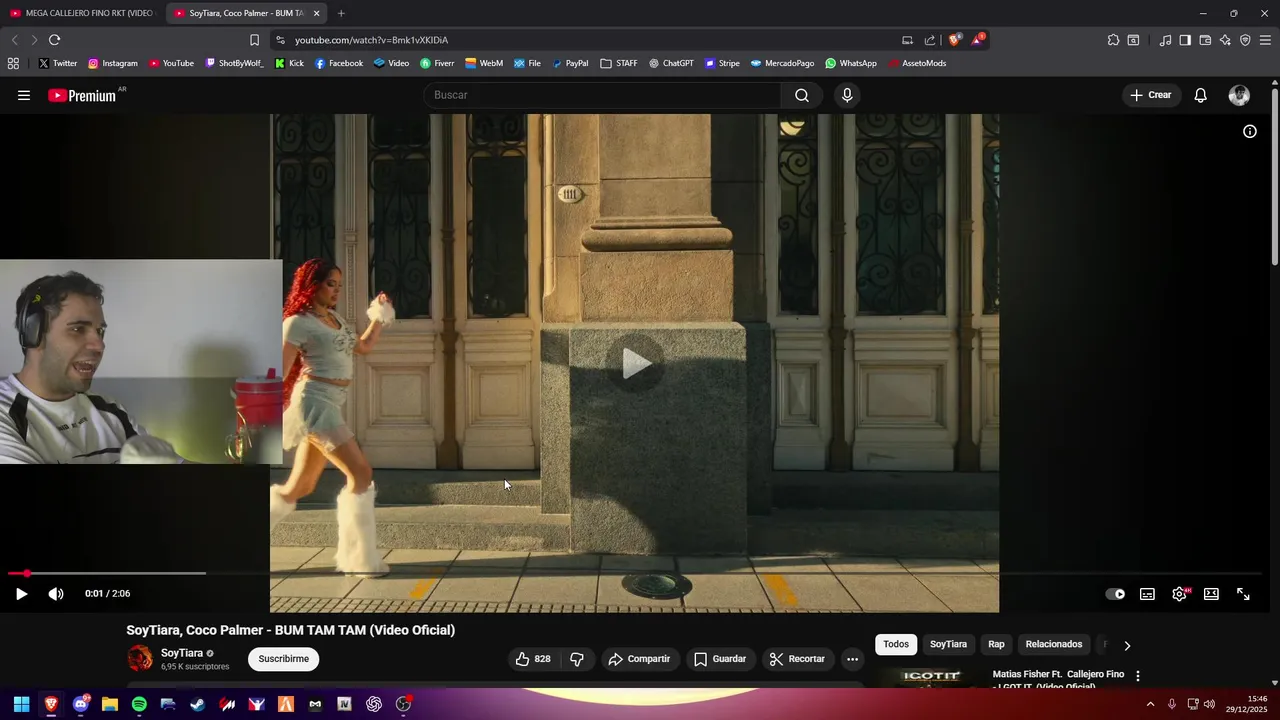Open the account avatar menu
1280x720 pixels.
click(x=1239, y=95)
